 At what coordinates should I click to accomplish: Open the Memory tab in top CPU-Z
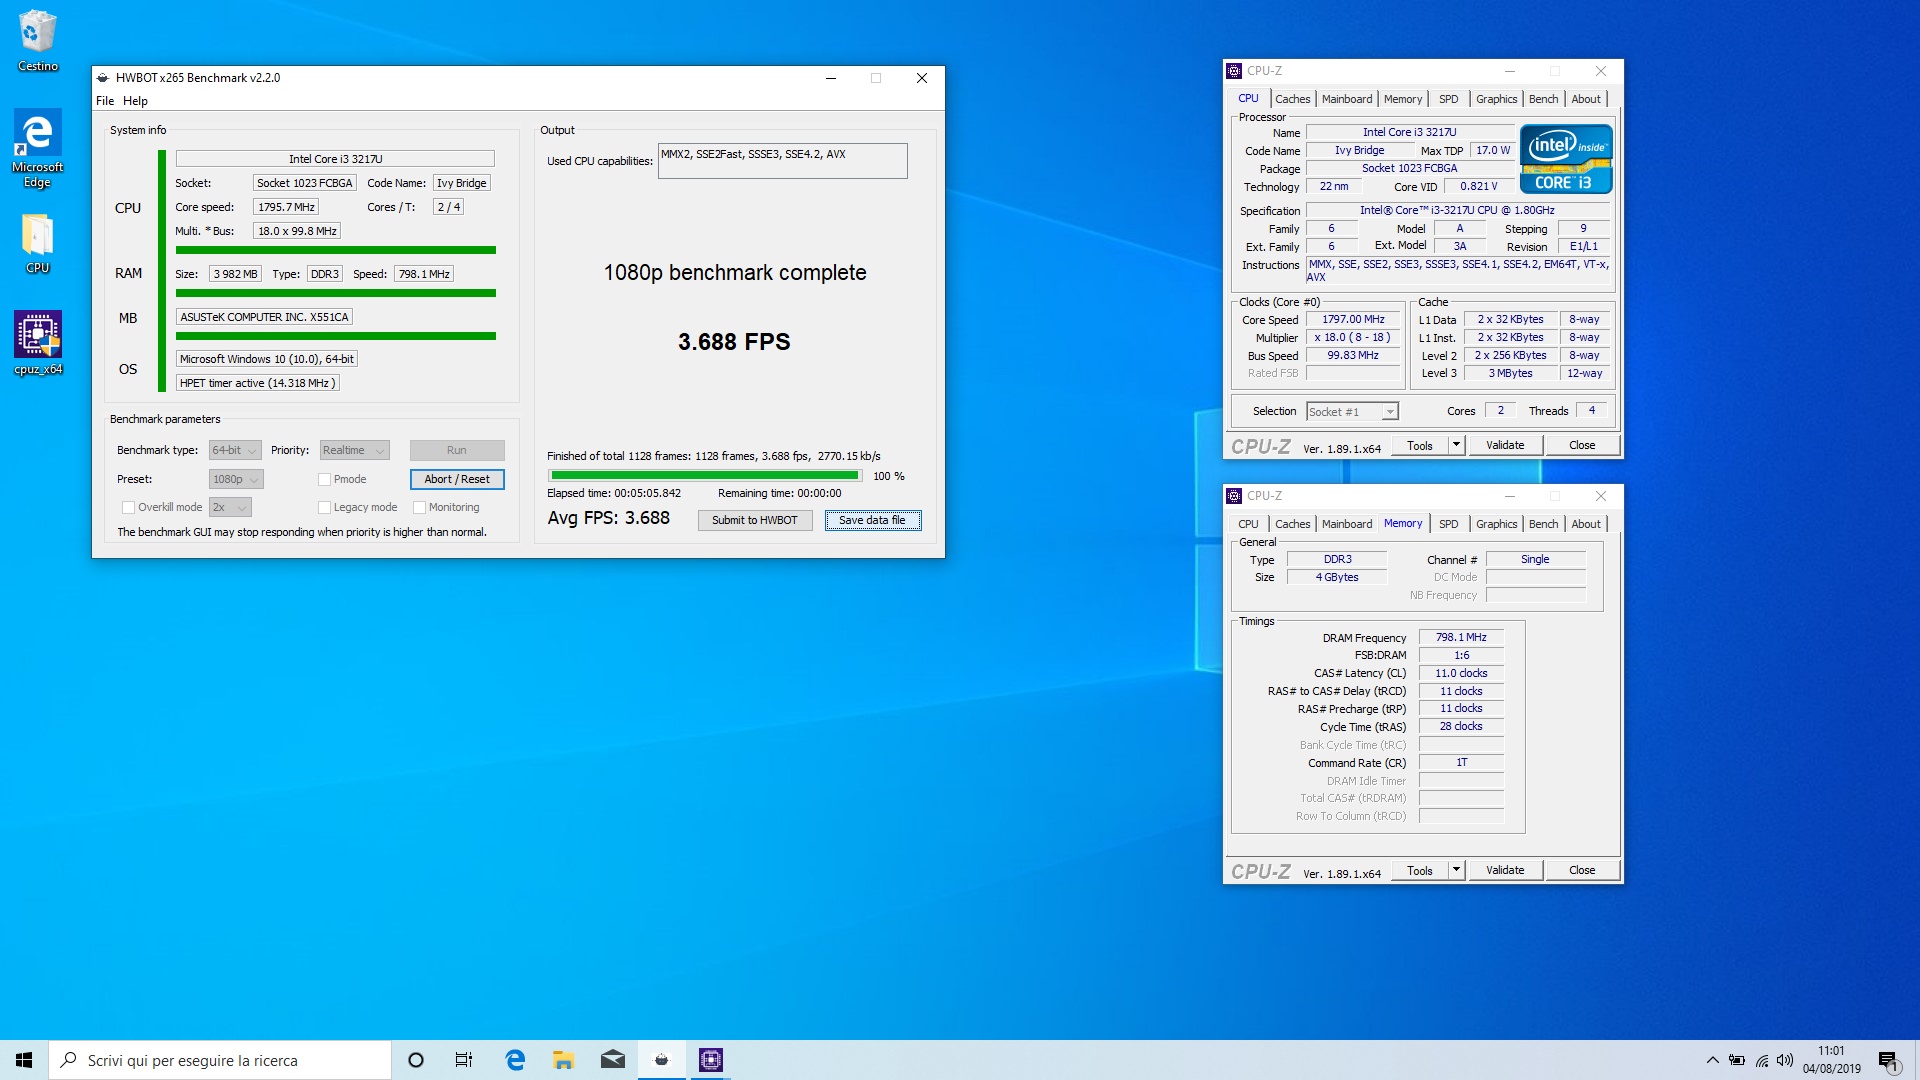(x=1403, y=99)
